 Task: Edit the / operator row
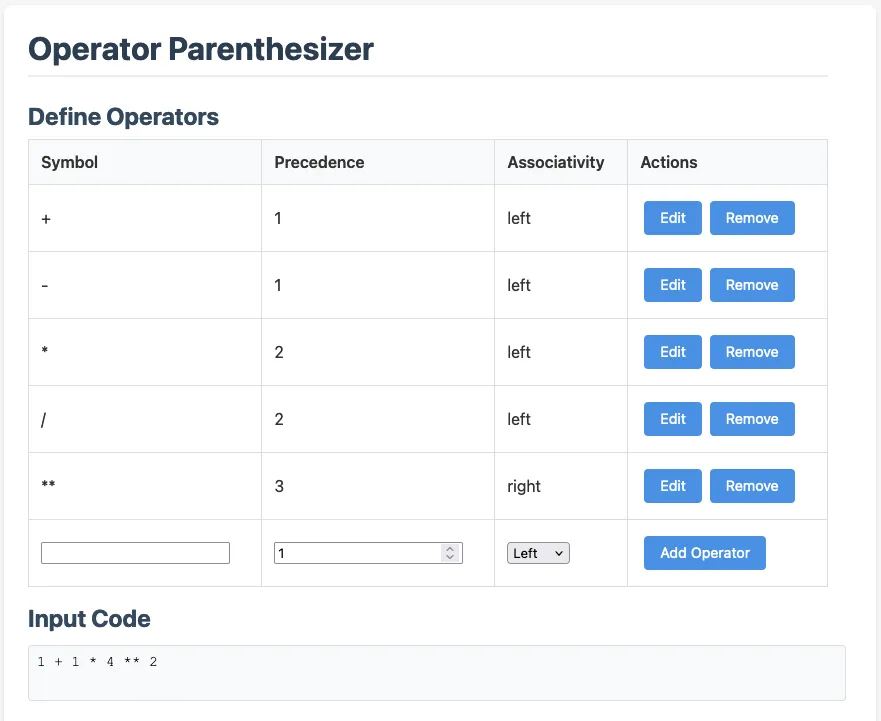click(x=673, y=419)
